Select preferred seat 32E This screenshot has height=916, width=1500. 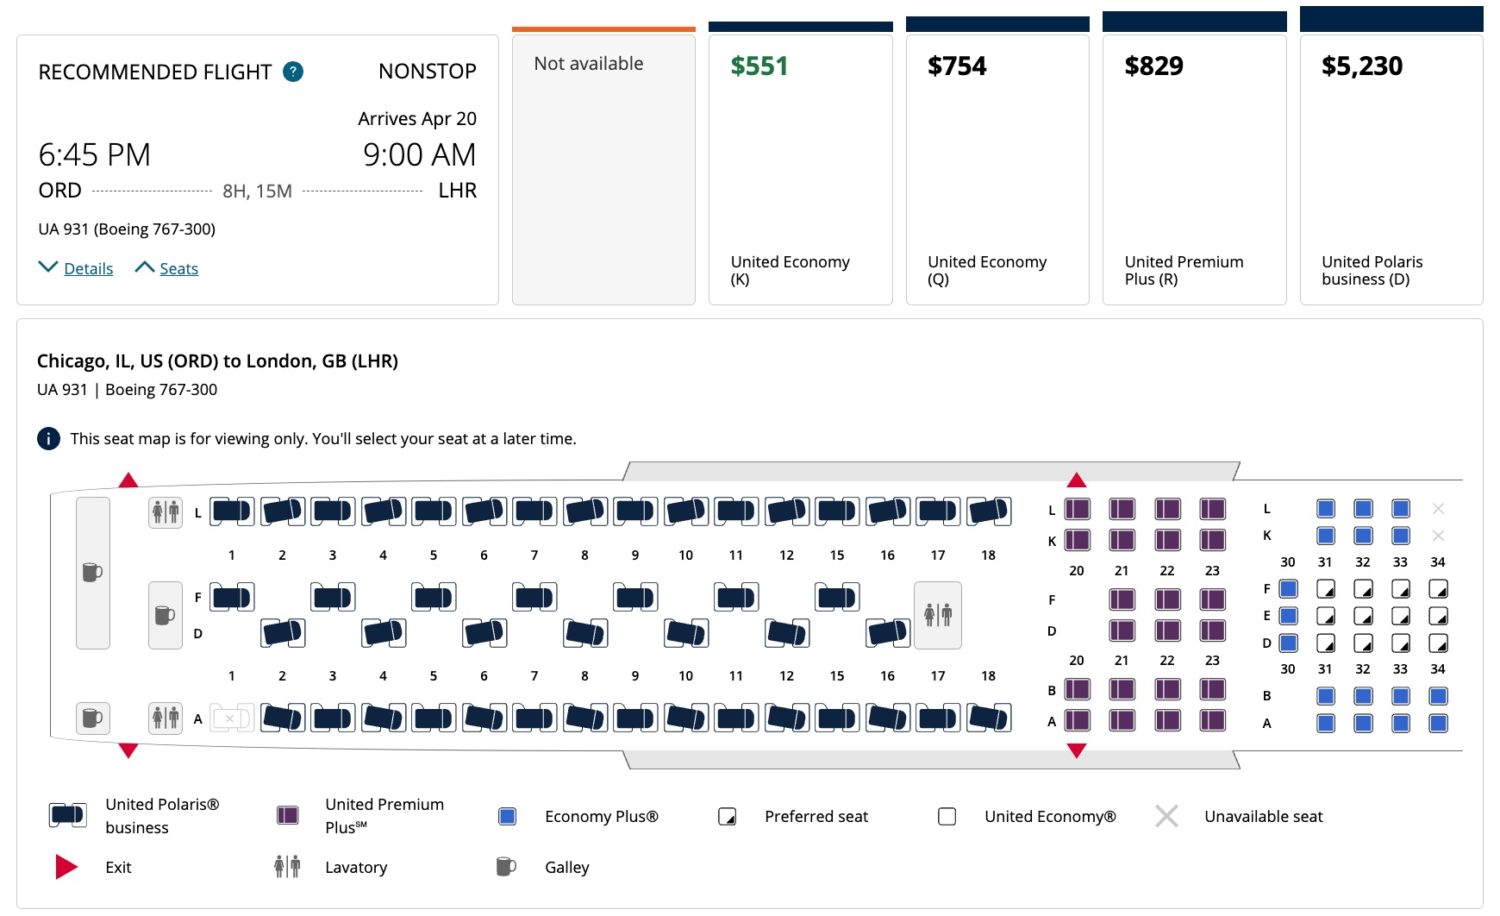1362,616
